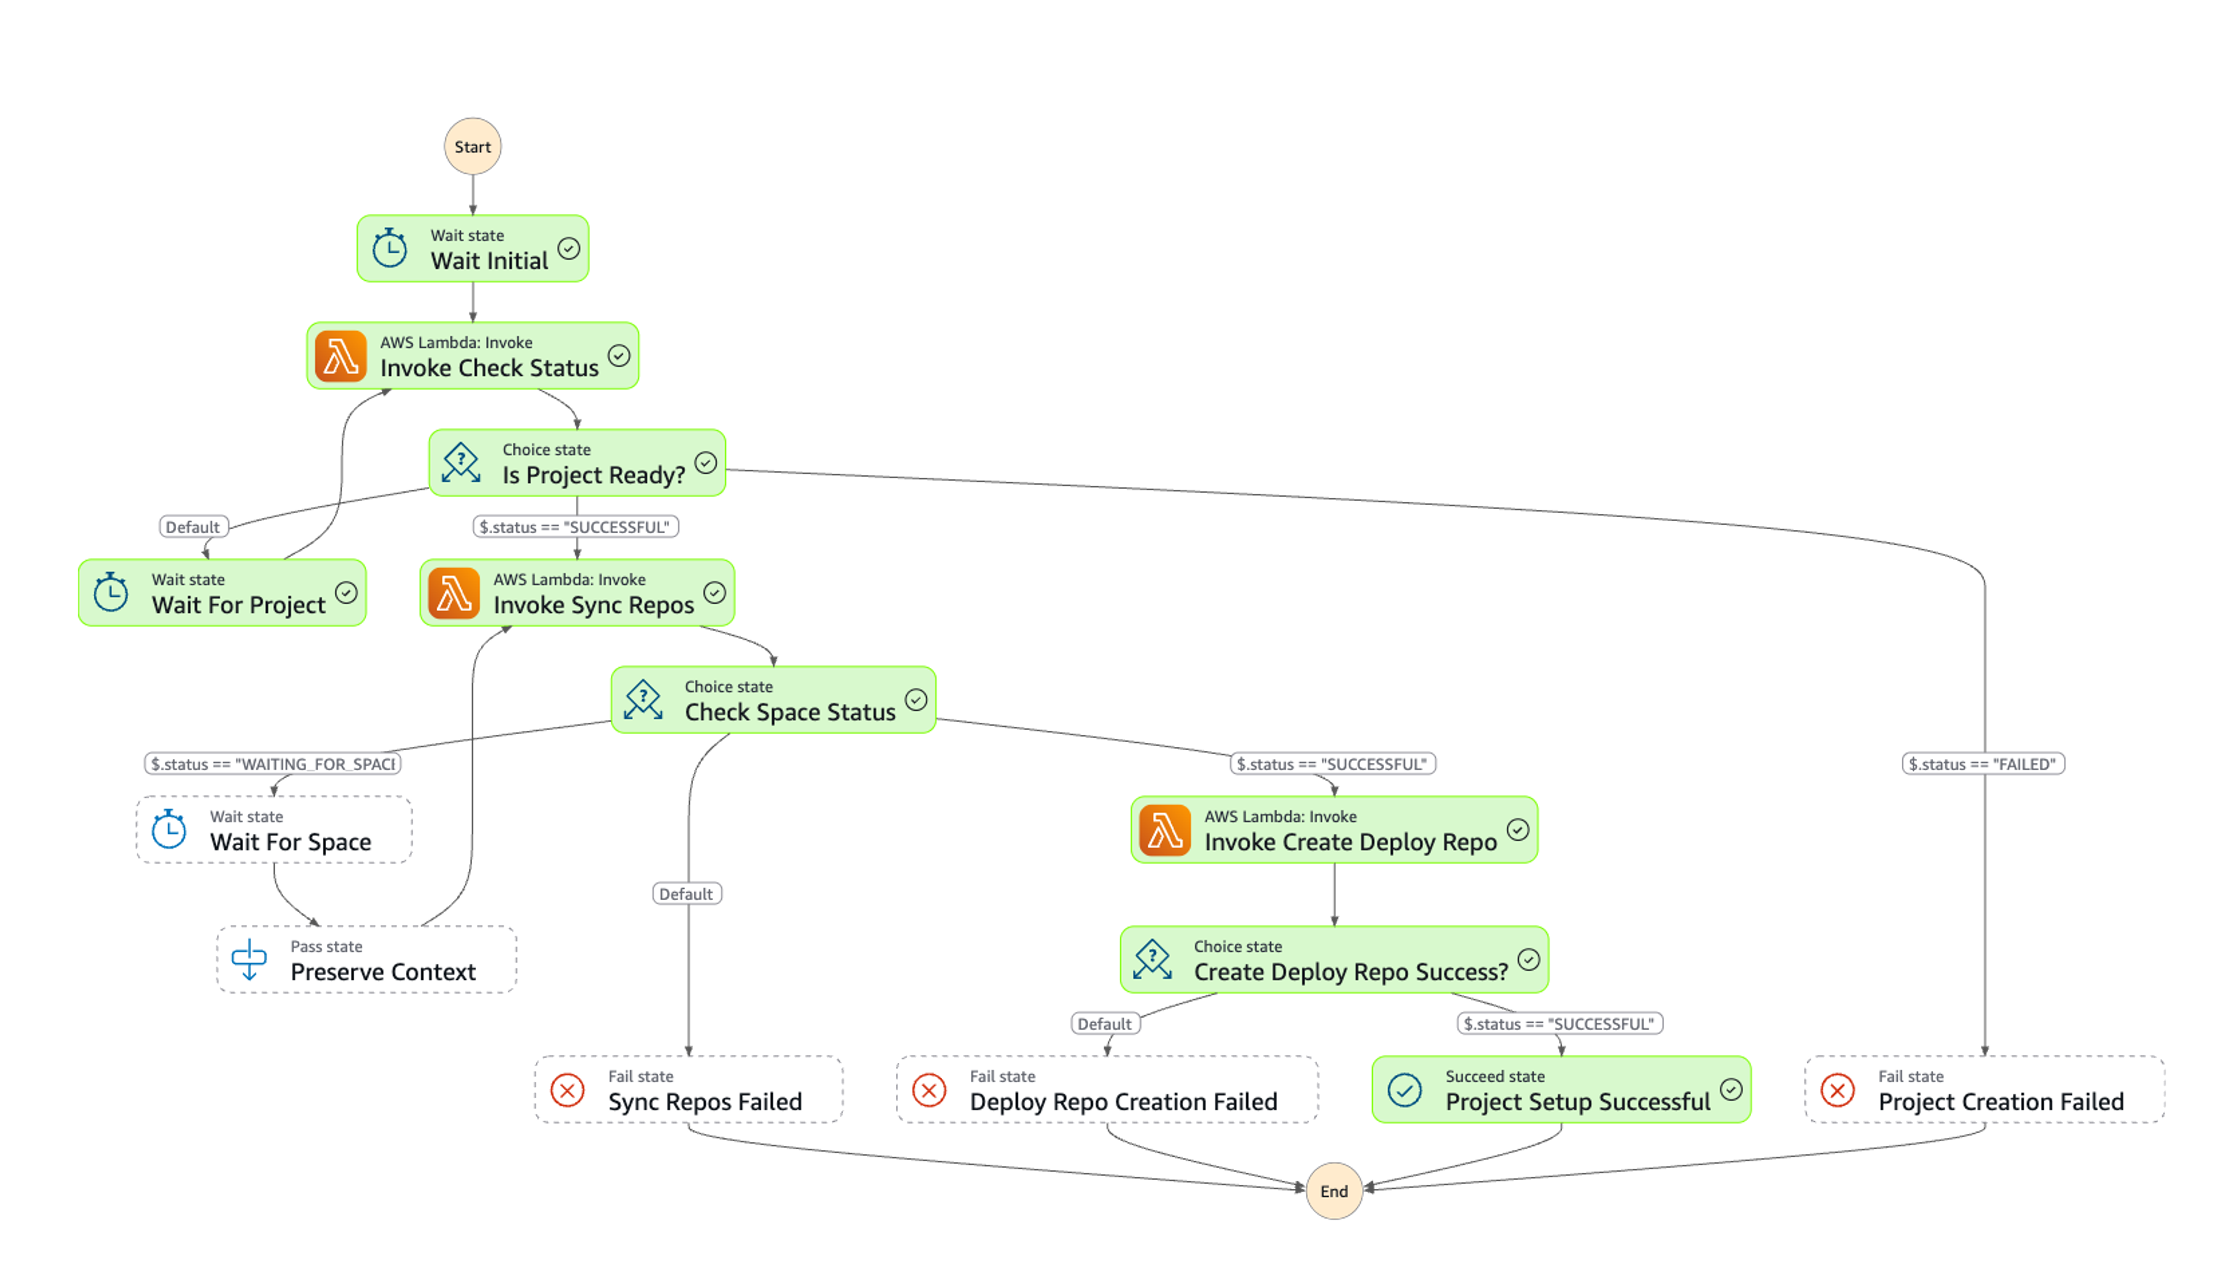Click green checkmark icon on Project Setup Successful
The width and height of the screenshot is (2219, 1275).
(x=1405, y=1090)
